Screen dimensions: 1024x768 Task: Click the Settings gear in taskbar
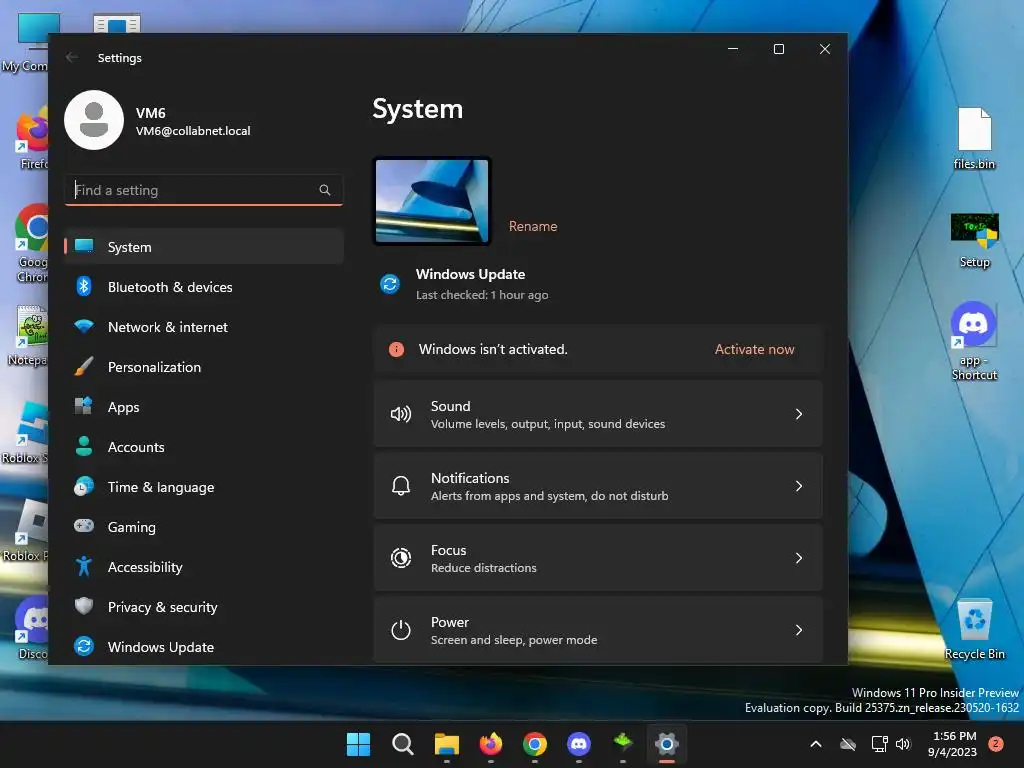point(666,744)
